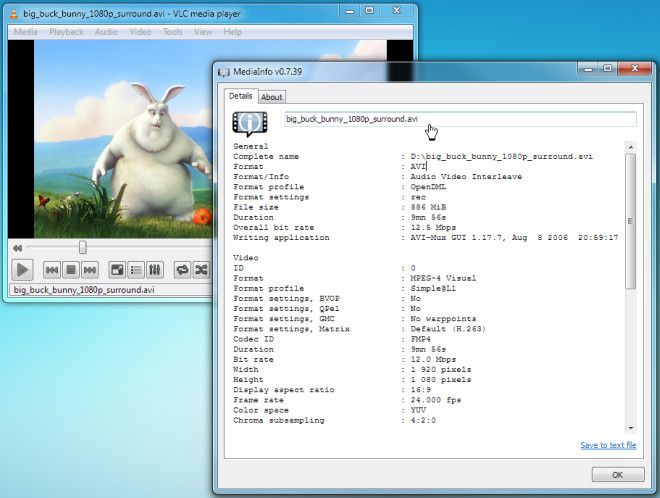
Task: Click the 'General' section heading
Action: click(250, 146)
